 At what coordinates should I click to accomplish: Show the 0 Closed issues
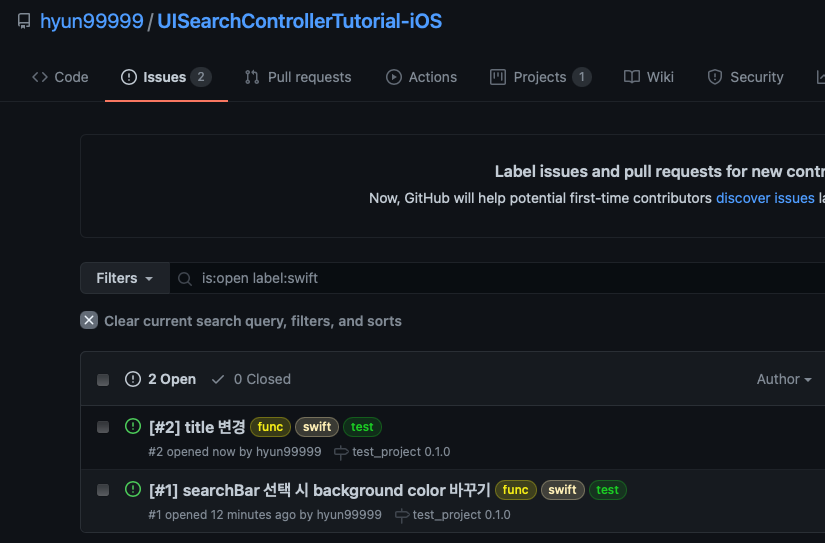click(x=251, y=379)
